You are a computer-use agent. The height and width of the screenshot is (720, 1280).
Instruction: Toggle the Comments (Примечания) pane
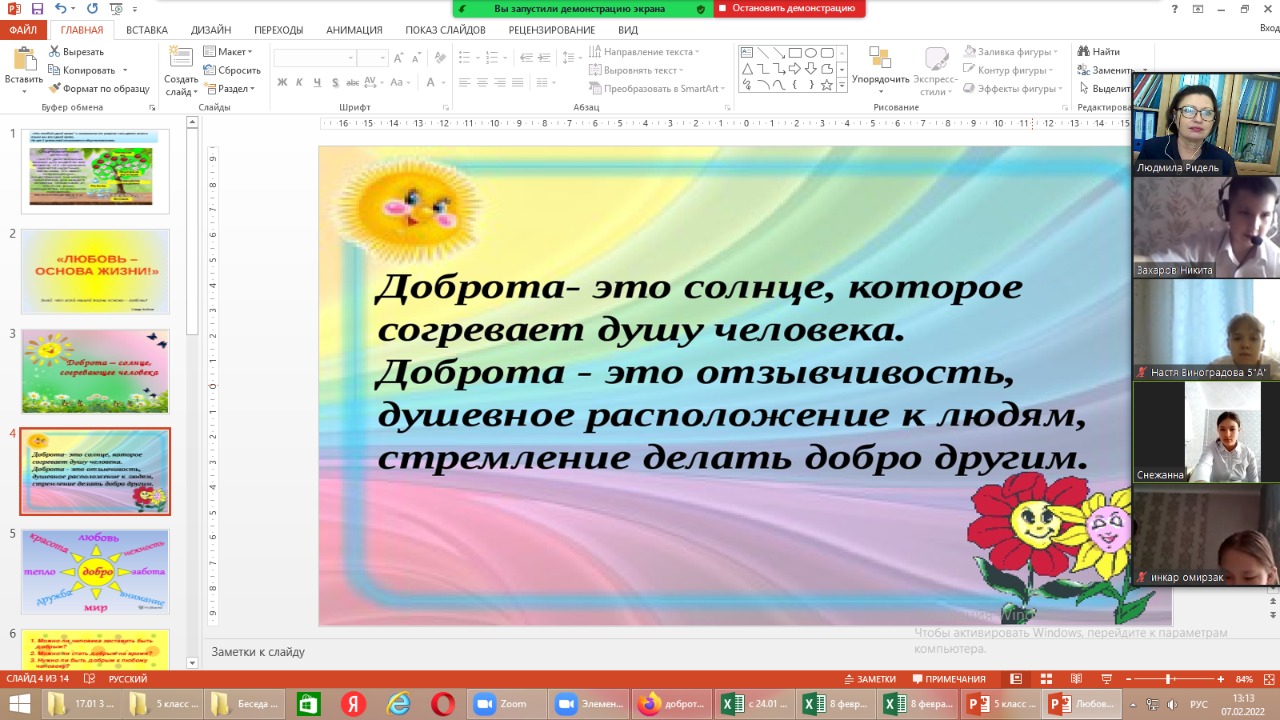[x=948, y=680]
